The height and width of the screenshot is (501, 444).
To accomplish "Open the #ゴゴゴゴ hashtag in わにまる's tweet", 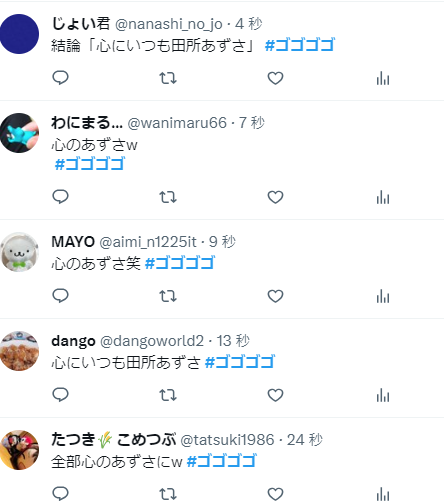I will pos(89,164).
